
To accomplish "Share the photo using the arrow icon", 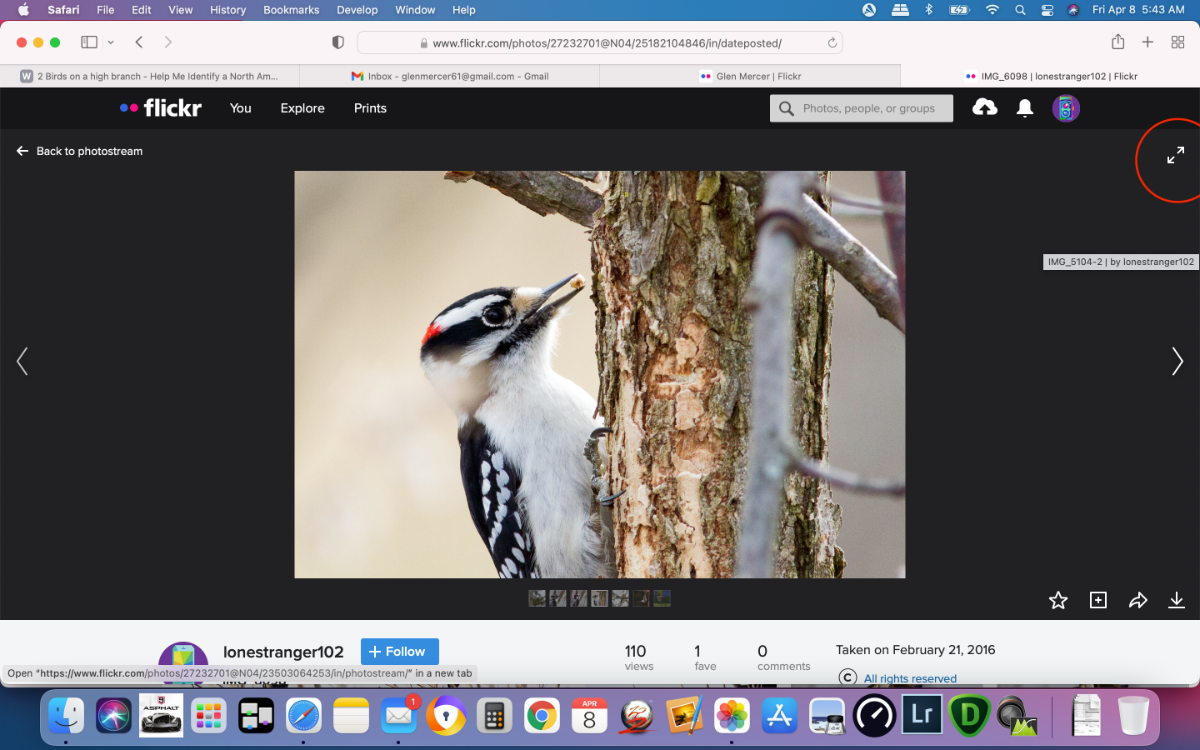I will tap(1138, 600).
